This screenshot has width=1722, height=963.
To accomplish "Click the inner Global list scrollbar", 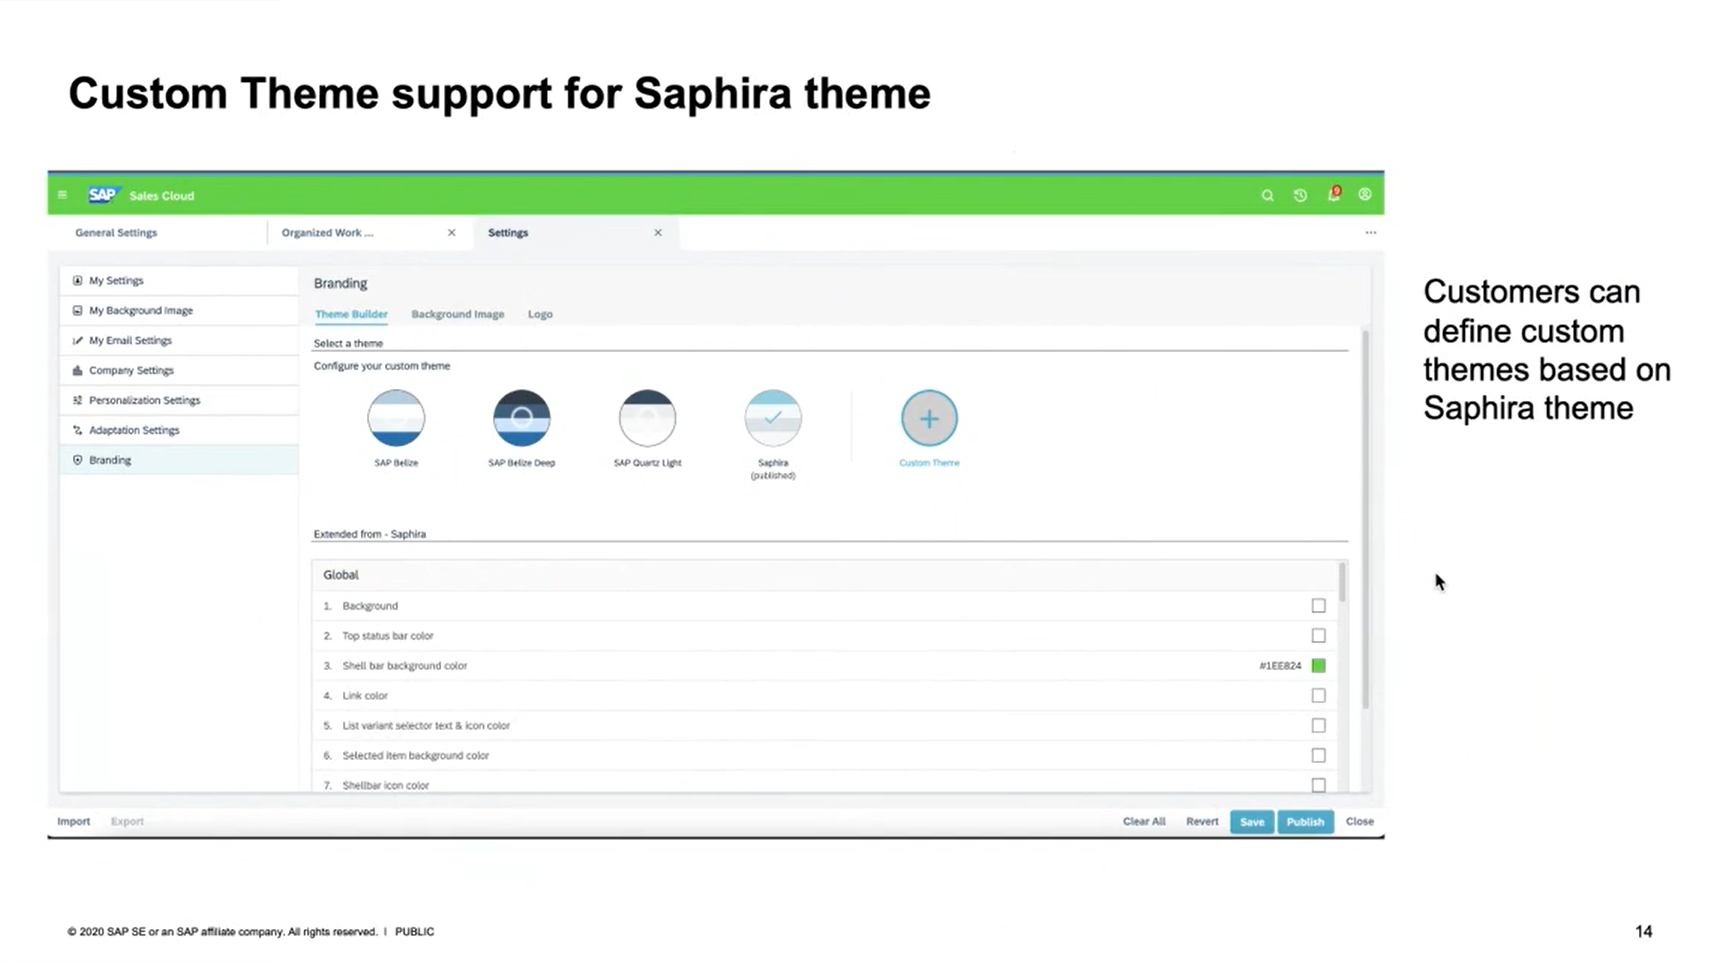I will pos(1342,583).
